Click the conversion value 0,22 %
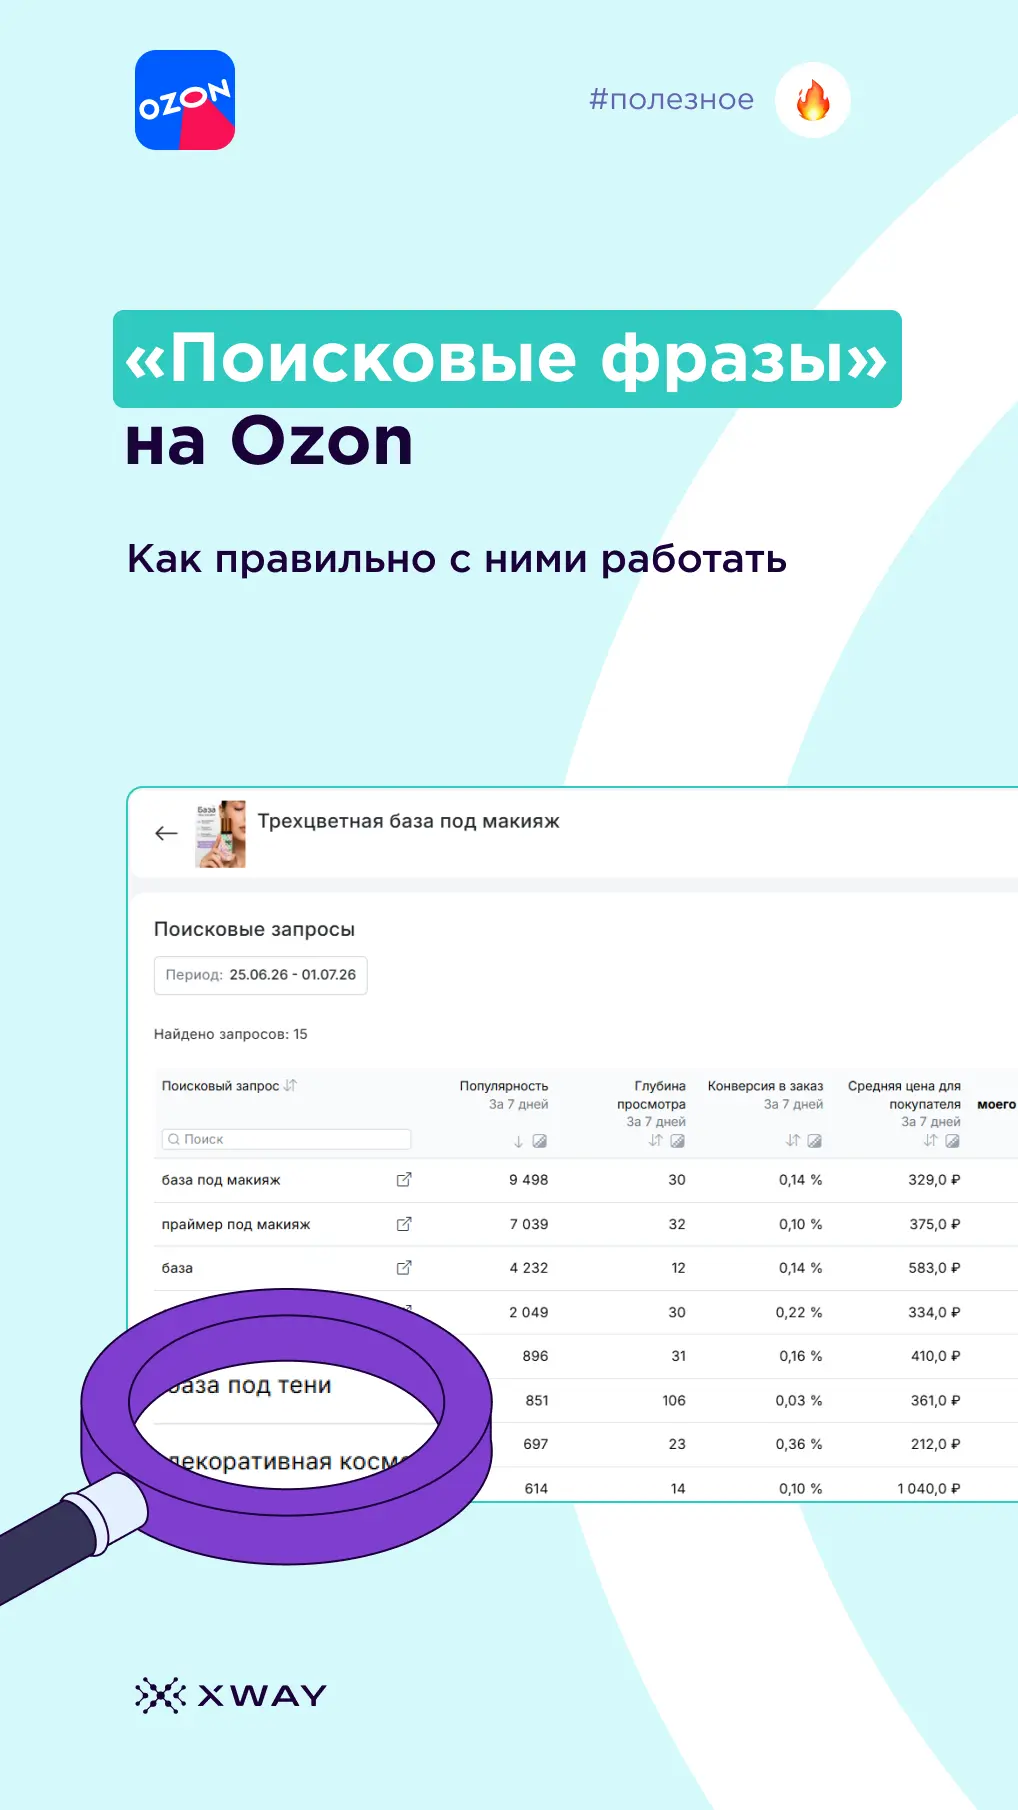The width and height of the screenshot is (1018, 1810). tap(799, 1312)
